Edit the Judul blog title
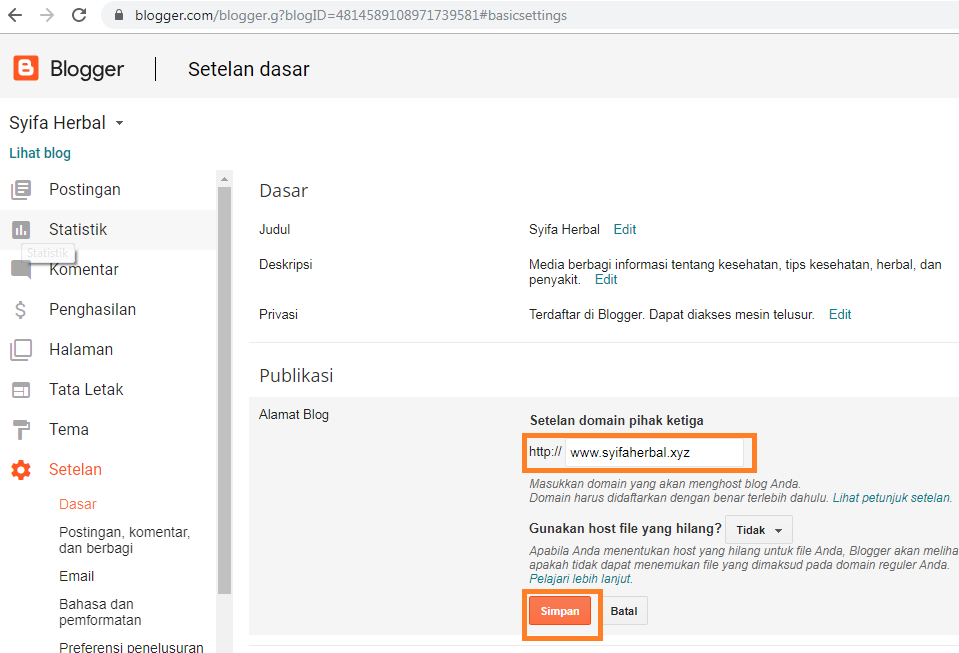 [624, 229]
